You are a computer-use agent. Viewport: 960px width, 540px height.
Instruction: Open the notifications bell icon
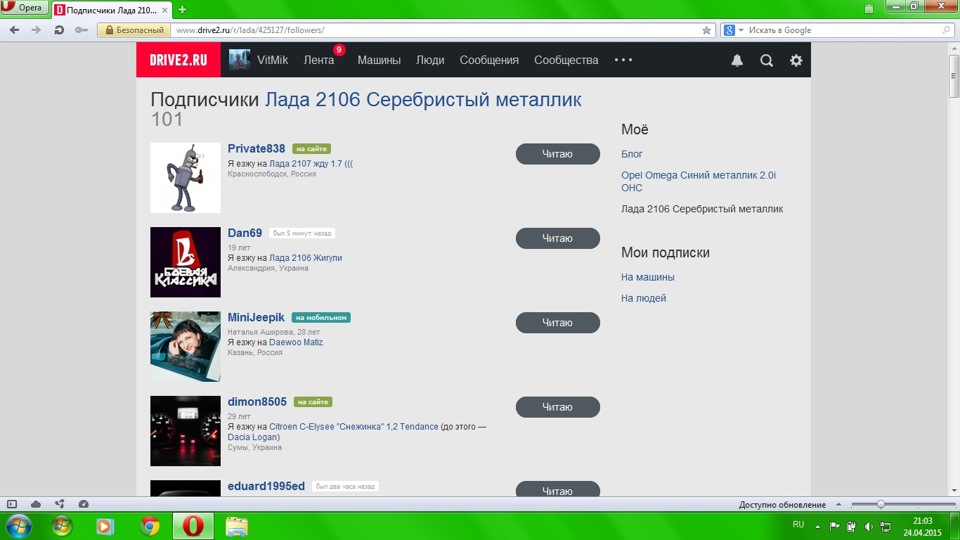(737, 60)
